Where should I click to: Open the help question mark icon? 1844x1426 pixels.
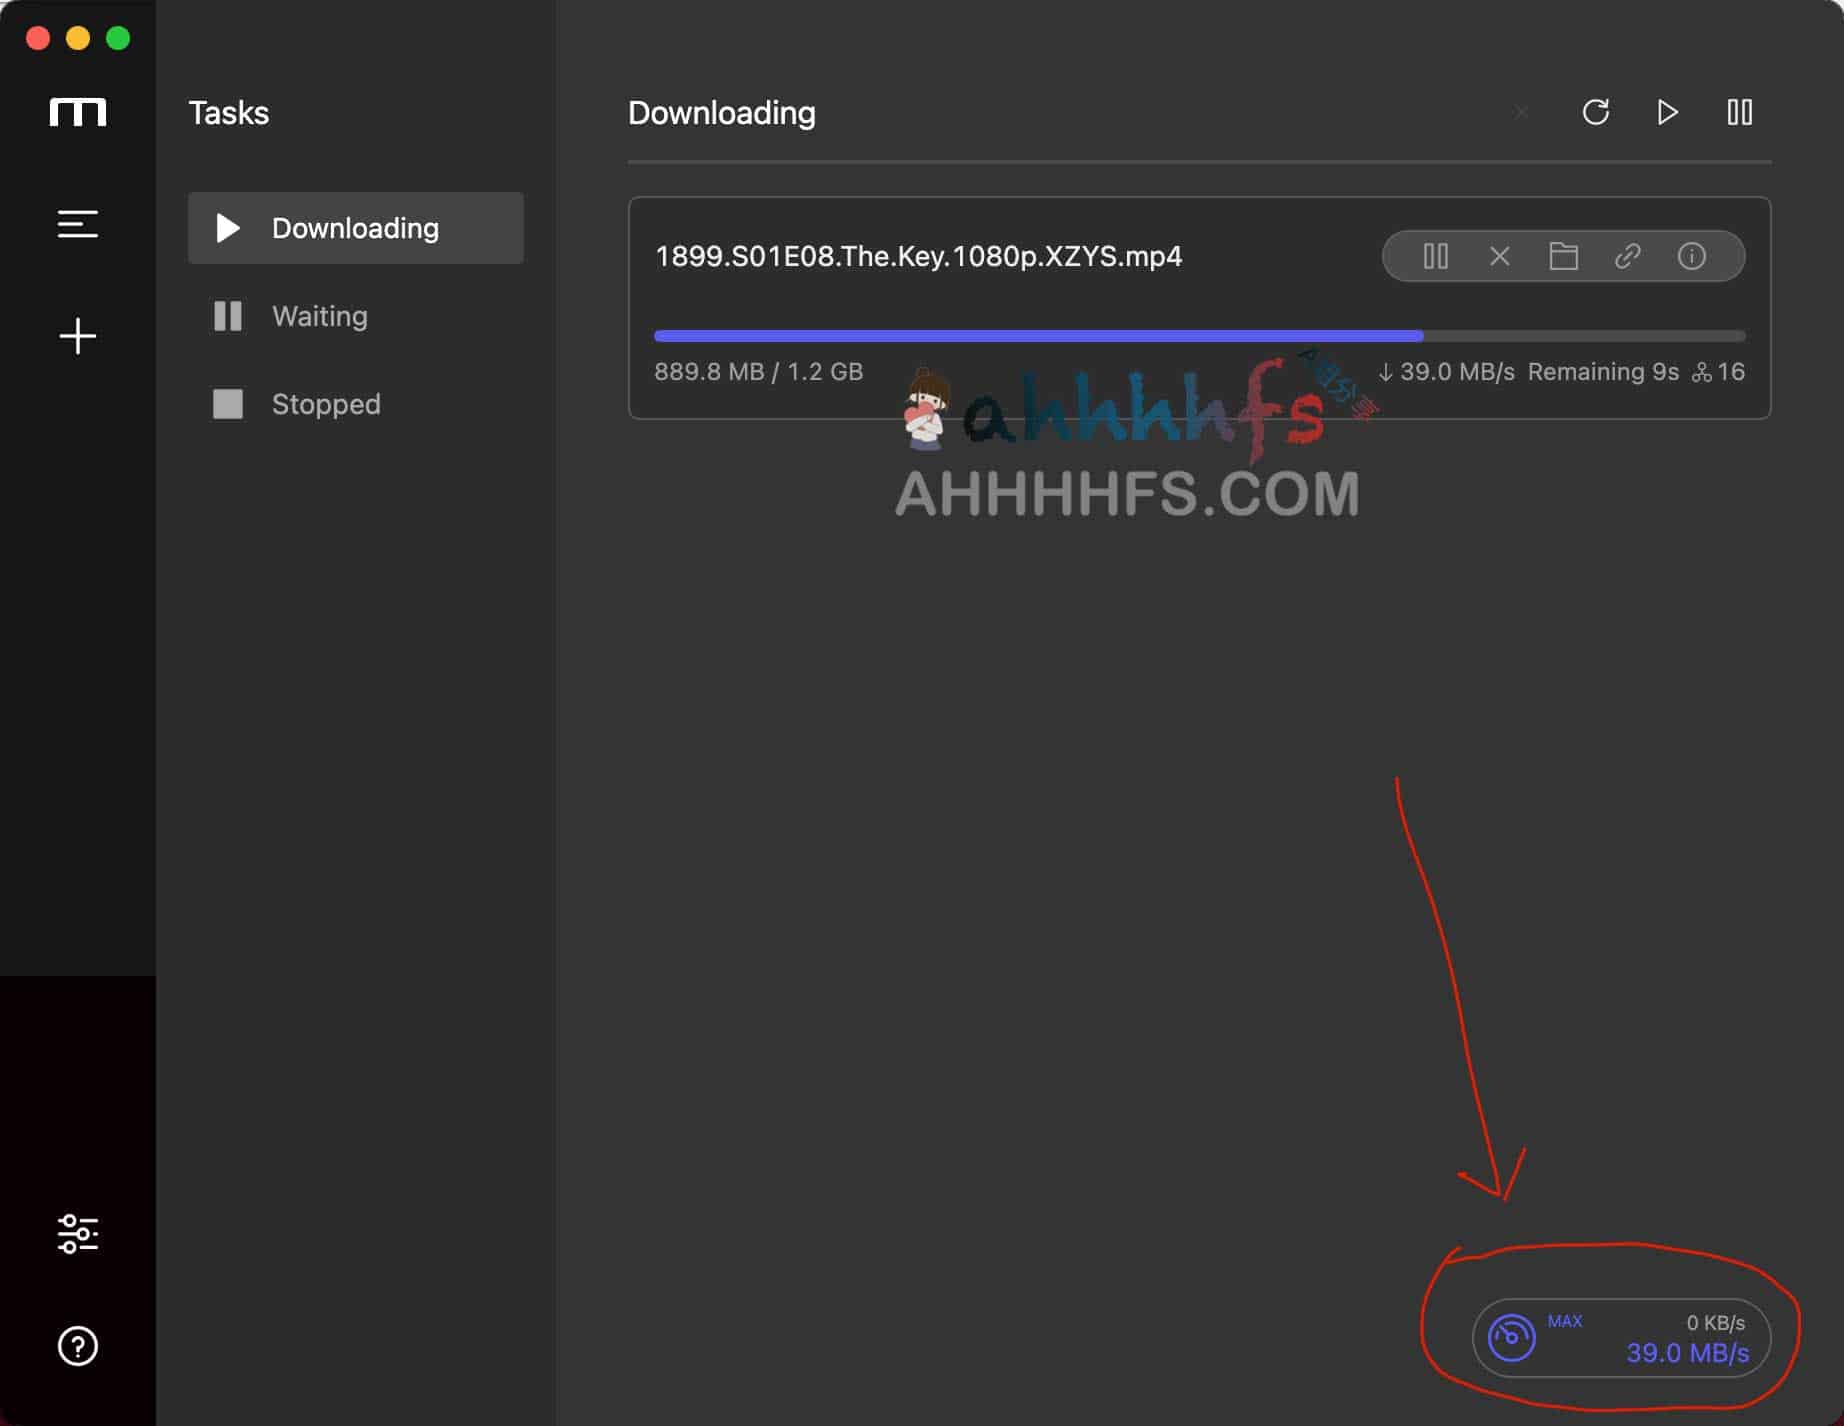[77, 1346]
